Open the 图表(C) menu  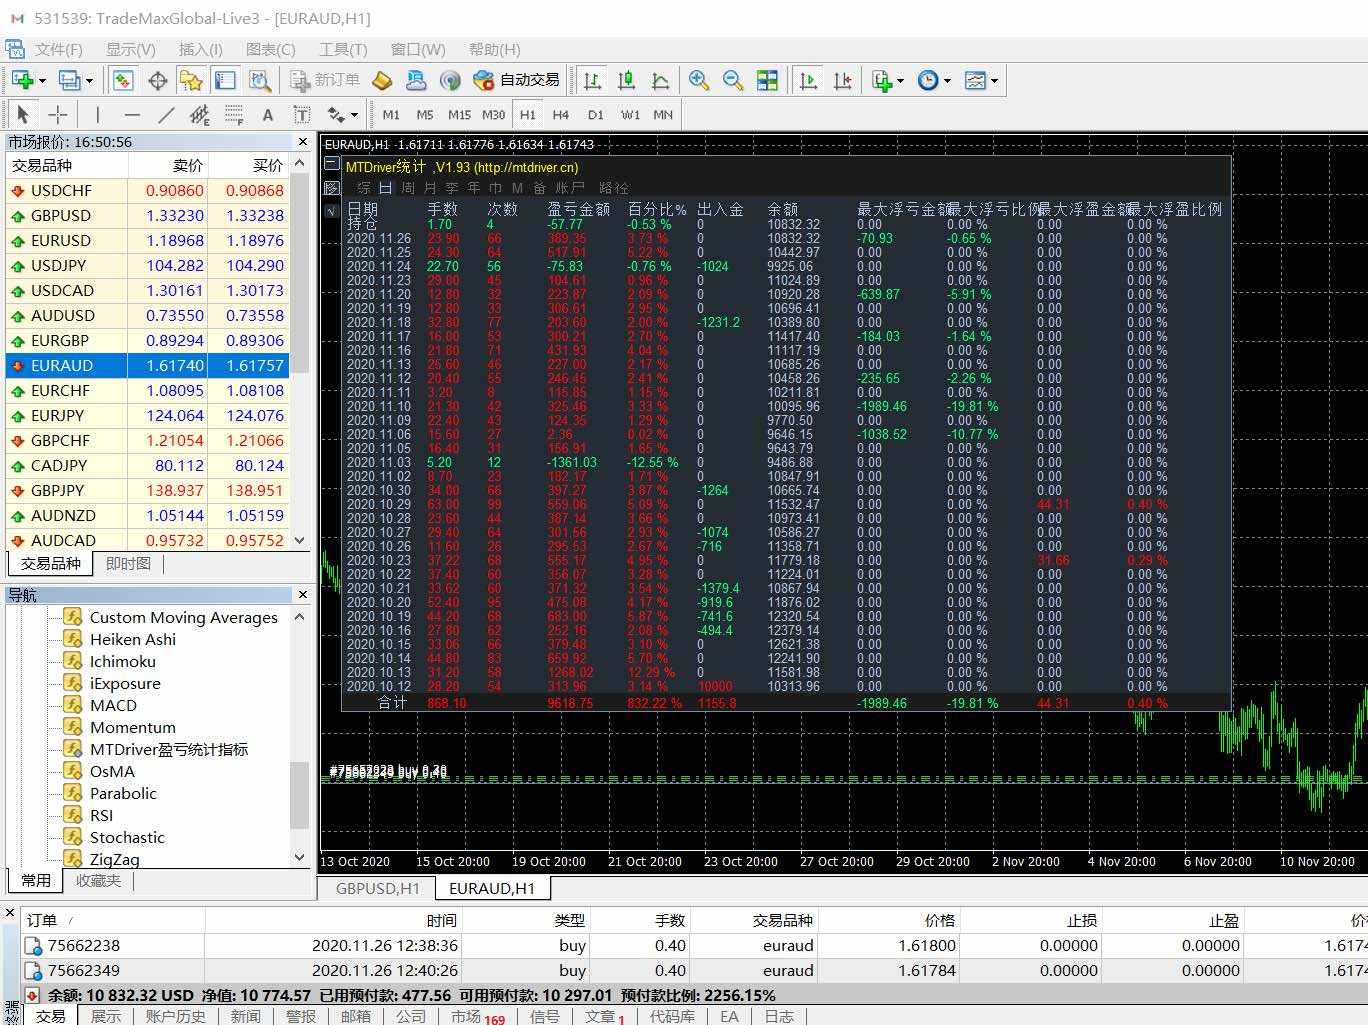pos(270,49)
